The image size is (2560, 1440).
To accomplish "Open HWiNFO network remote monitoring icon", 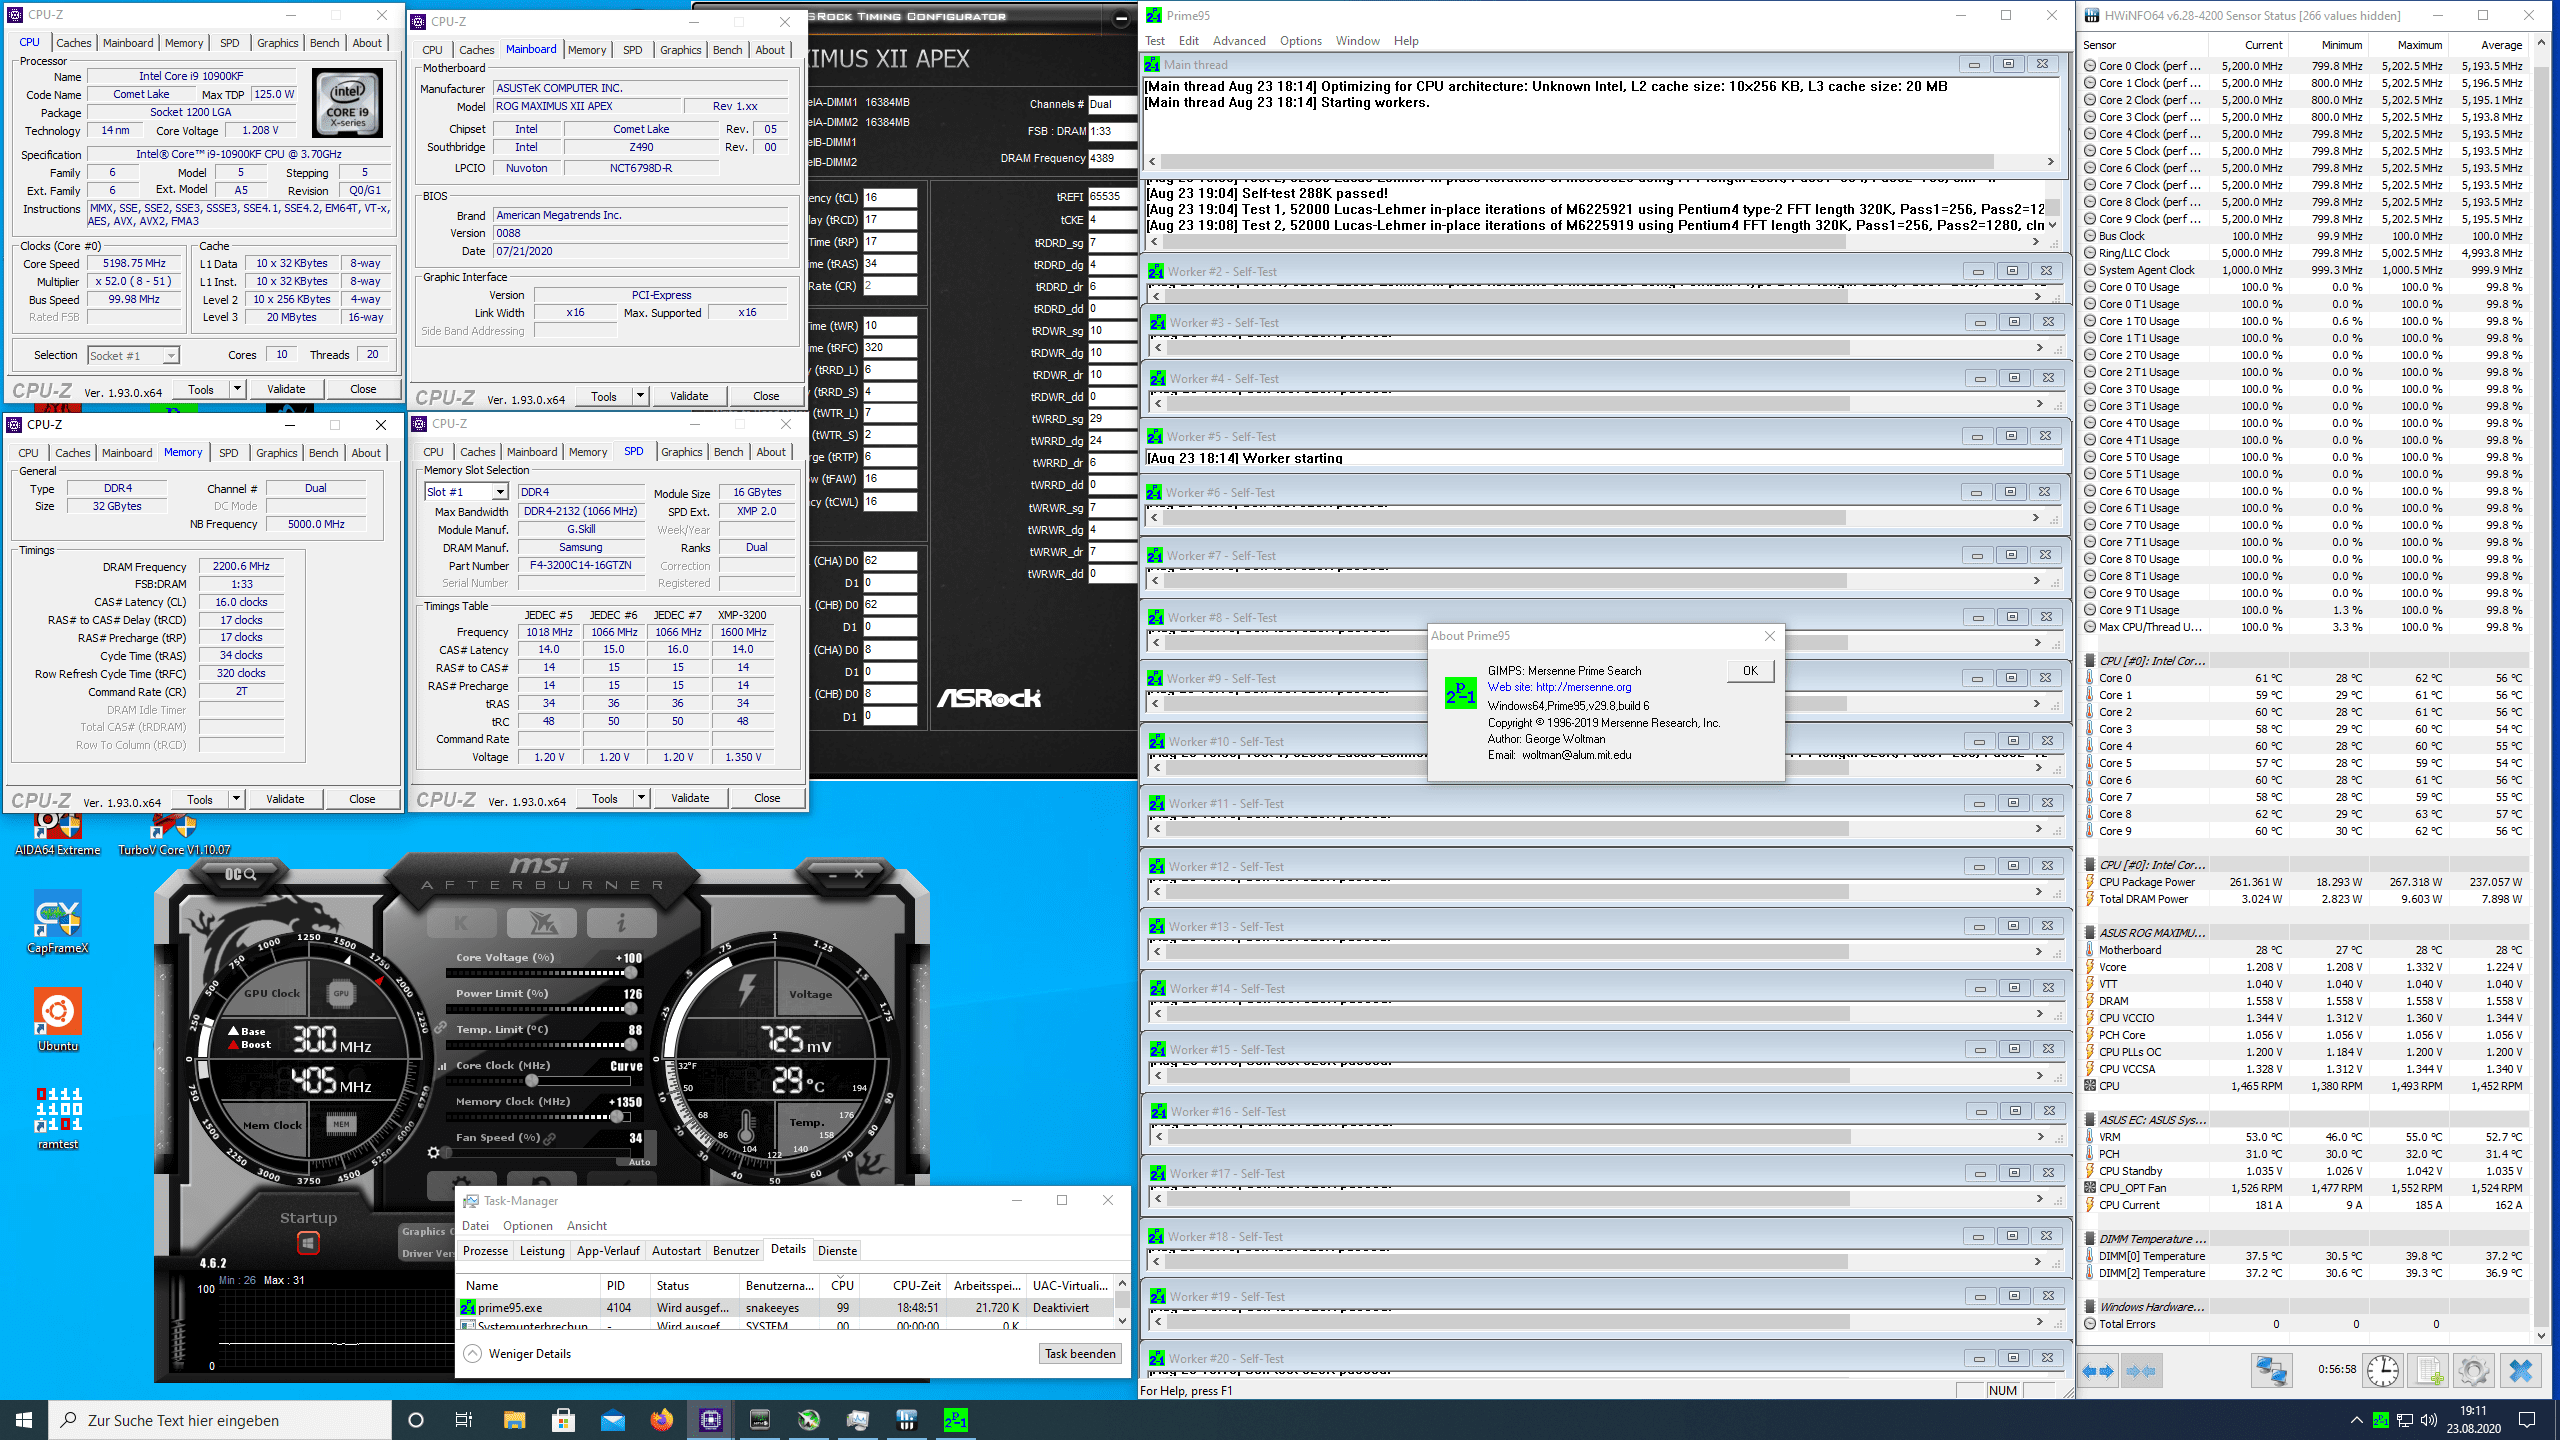I will click(2271, 1371).
